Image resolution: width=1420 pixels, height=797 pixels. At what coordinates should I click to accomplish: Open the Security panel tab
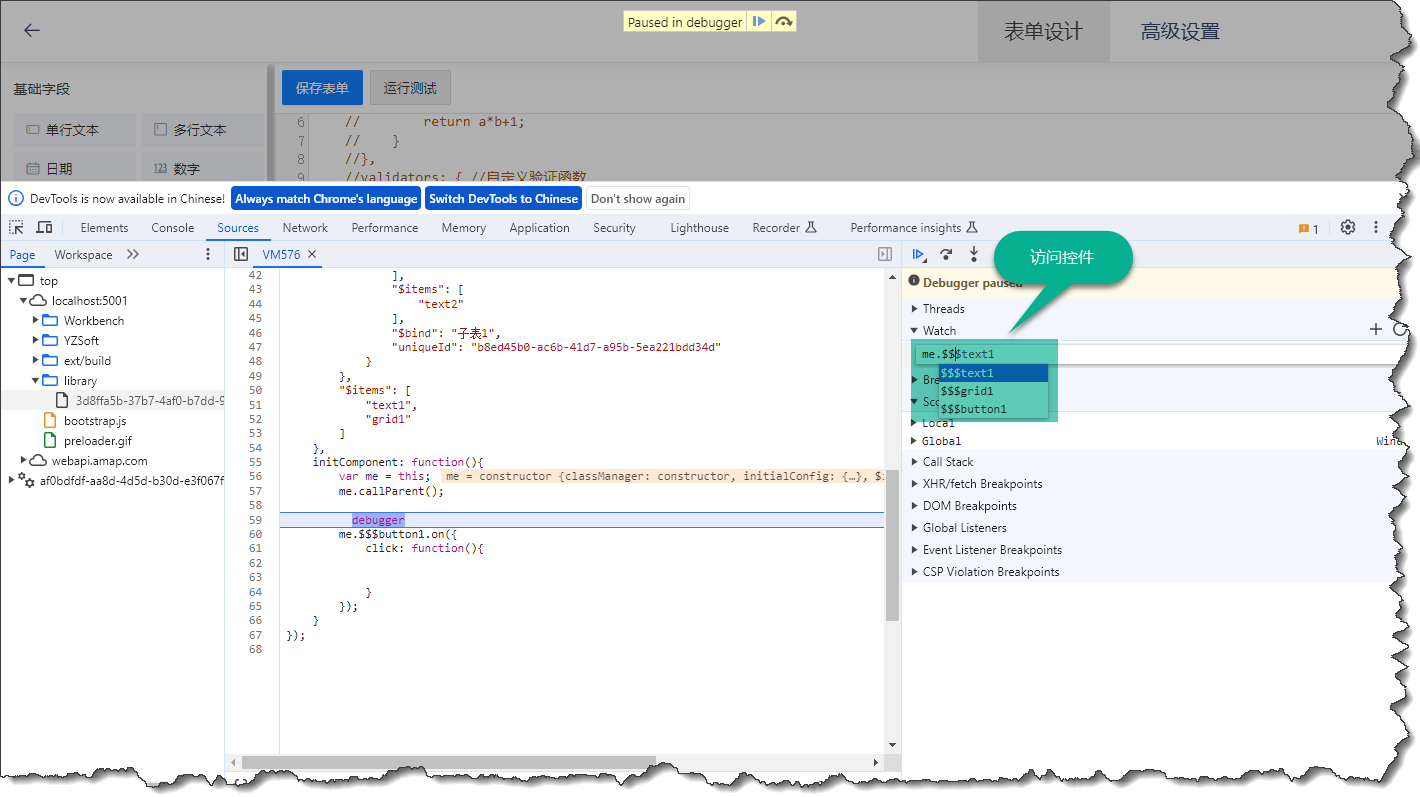point(614,228)
